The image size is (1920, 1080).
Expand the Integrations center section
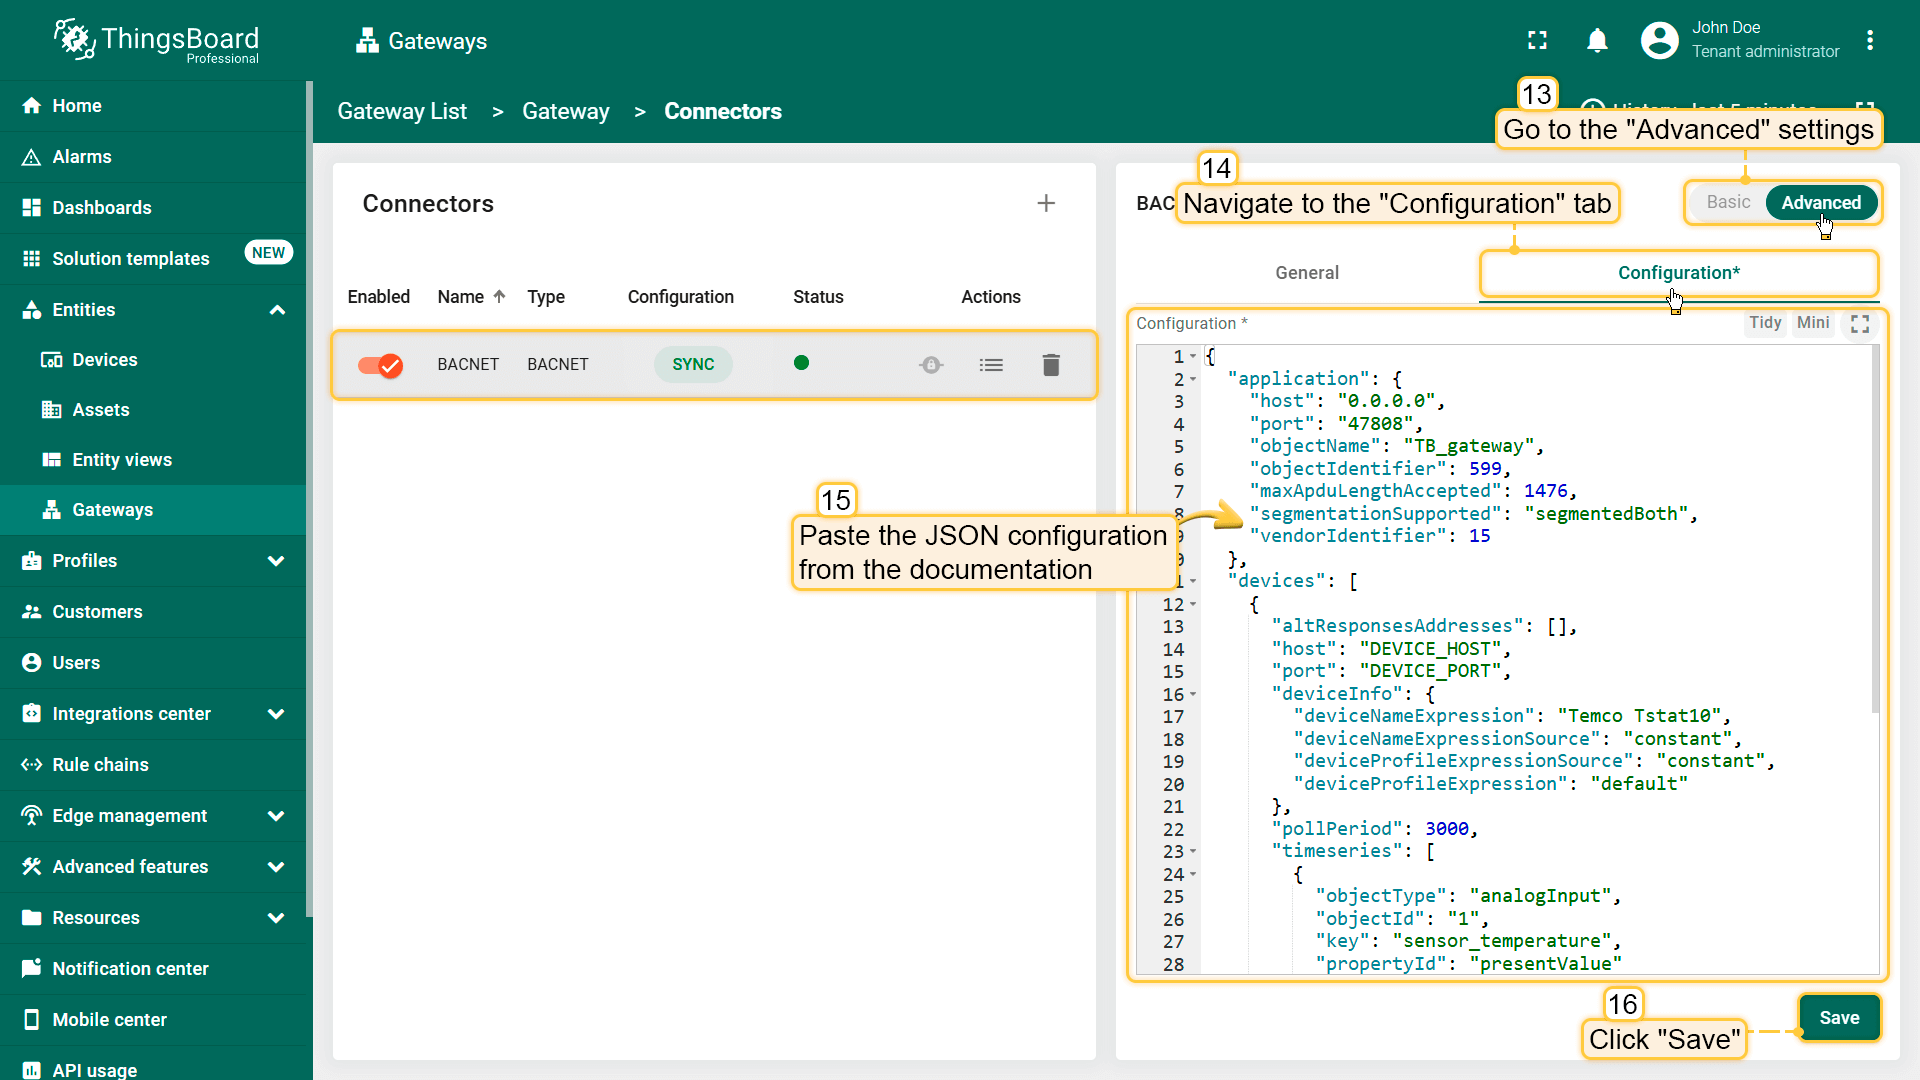tap(277, 714)
